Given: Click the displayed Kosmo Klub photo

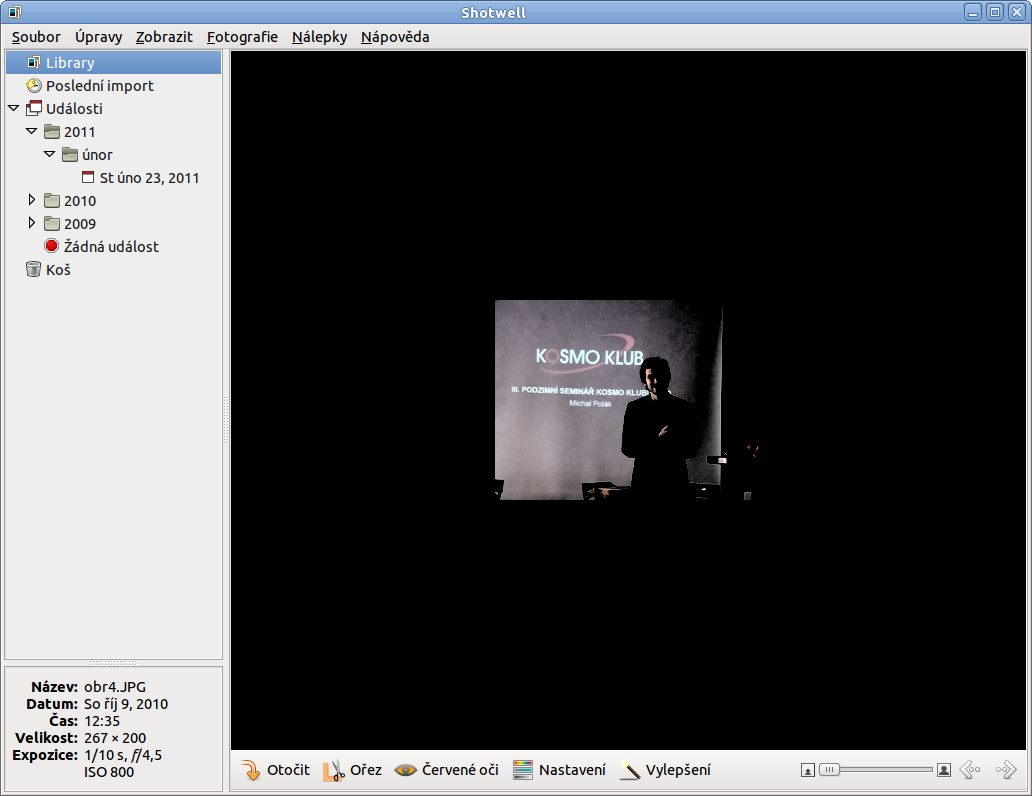Looking at the screenshot, I should point(608,400).
